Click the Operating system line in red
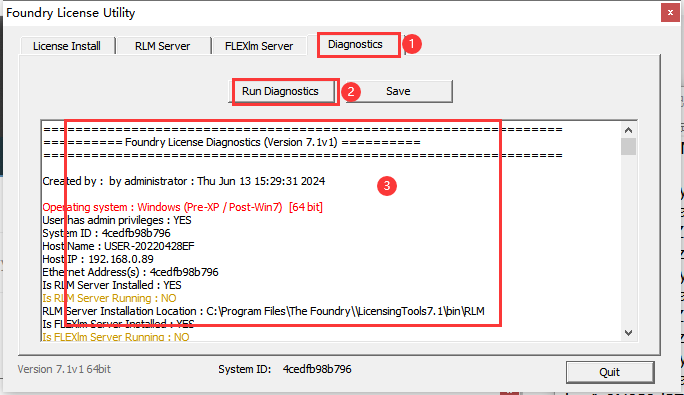 [x=182, y=207]
